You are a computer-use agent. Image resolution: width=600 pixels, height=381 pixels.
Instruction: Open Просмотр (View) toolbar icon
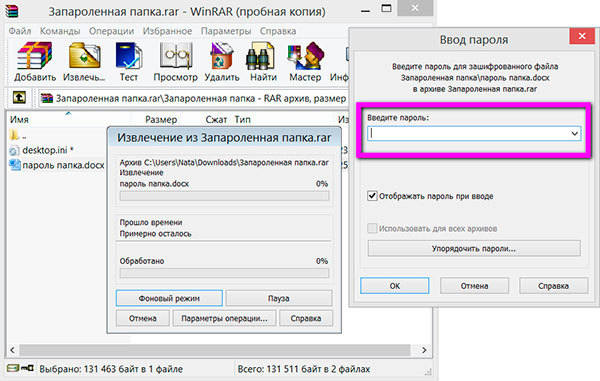coord(176,56)
